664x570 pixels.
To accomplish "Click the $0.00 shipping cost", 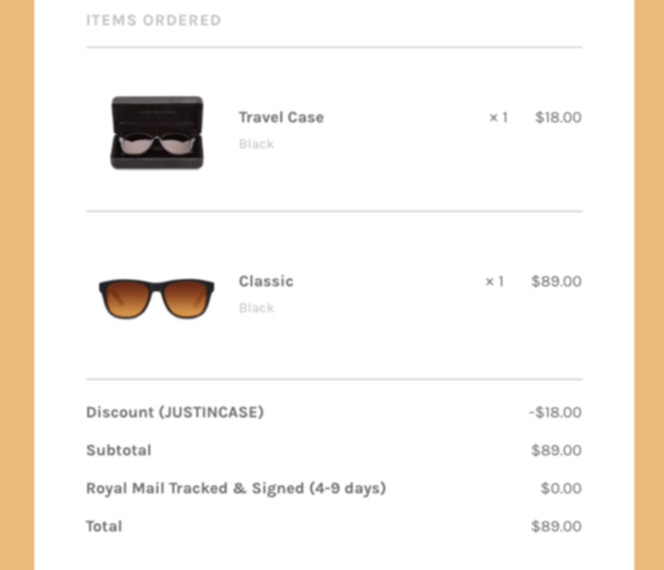I will [x=561, y=488].
